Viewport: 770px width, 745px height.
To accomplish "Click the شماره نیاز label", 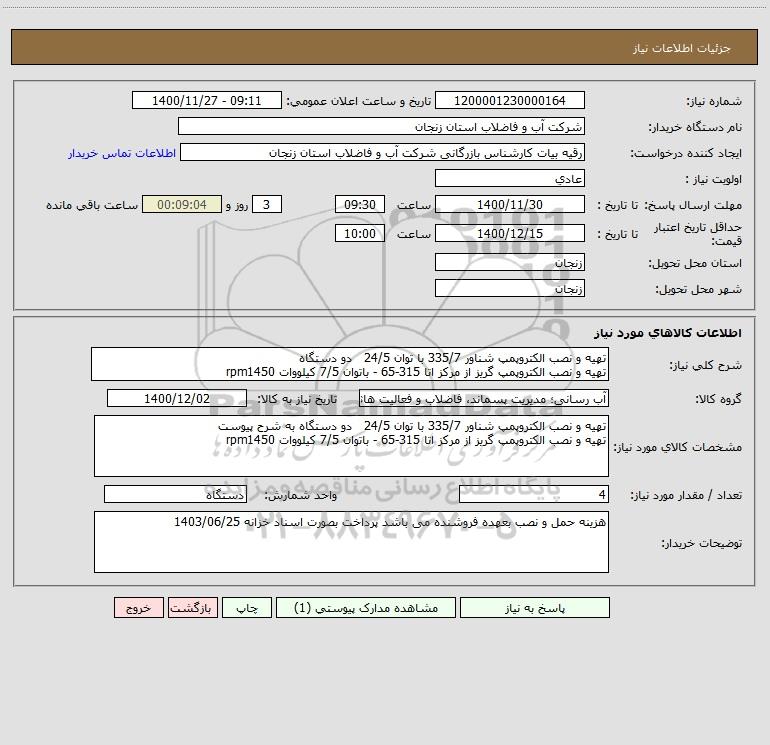I will (x=714, y=101).
